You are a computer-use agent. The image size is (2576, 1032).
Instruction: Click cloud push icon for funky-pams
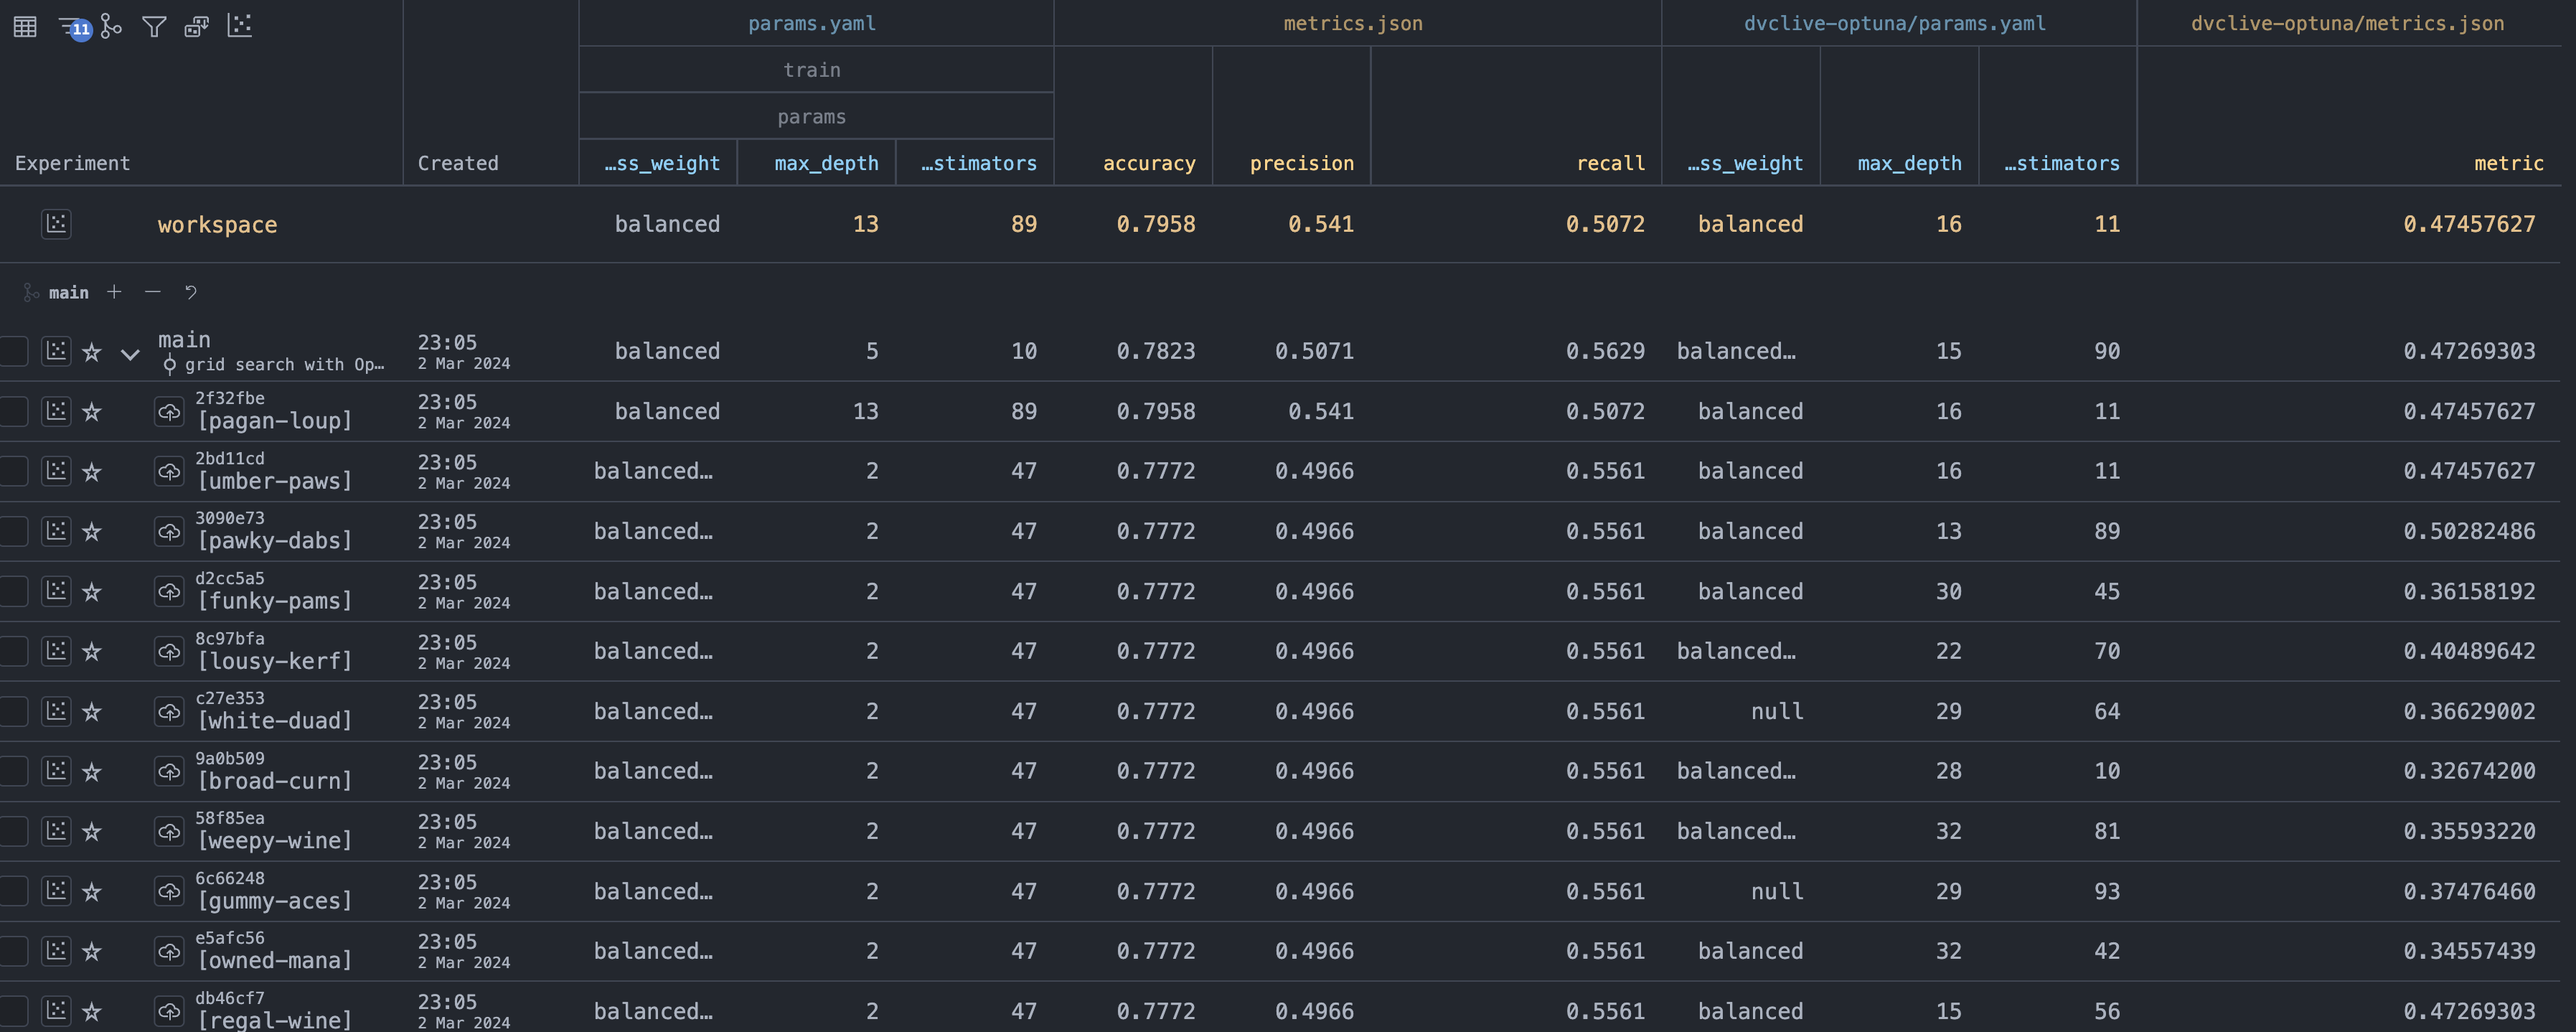[169, 591]
